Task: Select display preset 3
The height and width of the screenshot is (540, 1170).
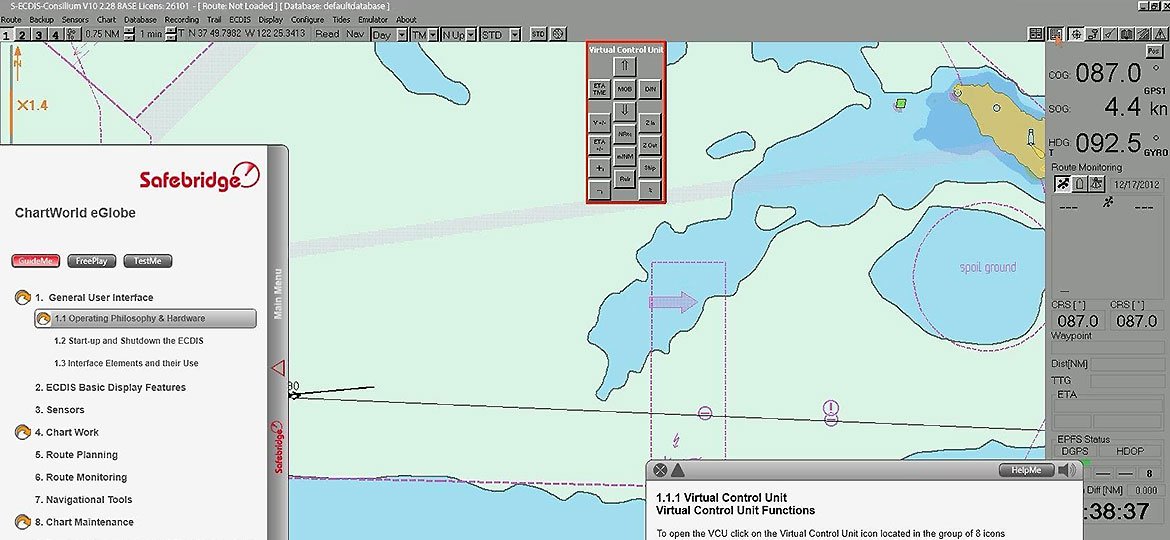Action: pyautogui.click(x=39, y=35)
